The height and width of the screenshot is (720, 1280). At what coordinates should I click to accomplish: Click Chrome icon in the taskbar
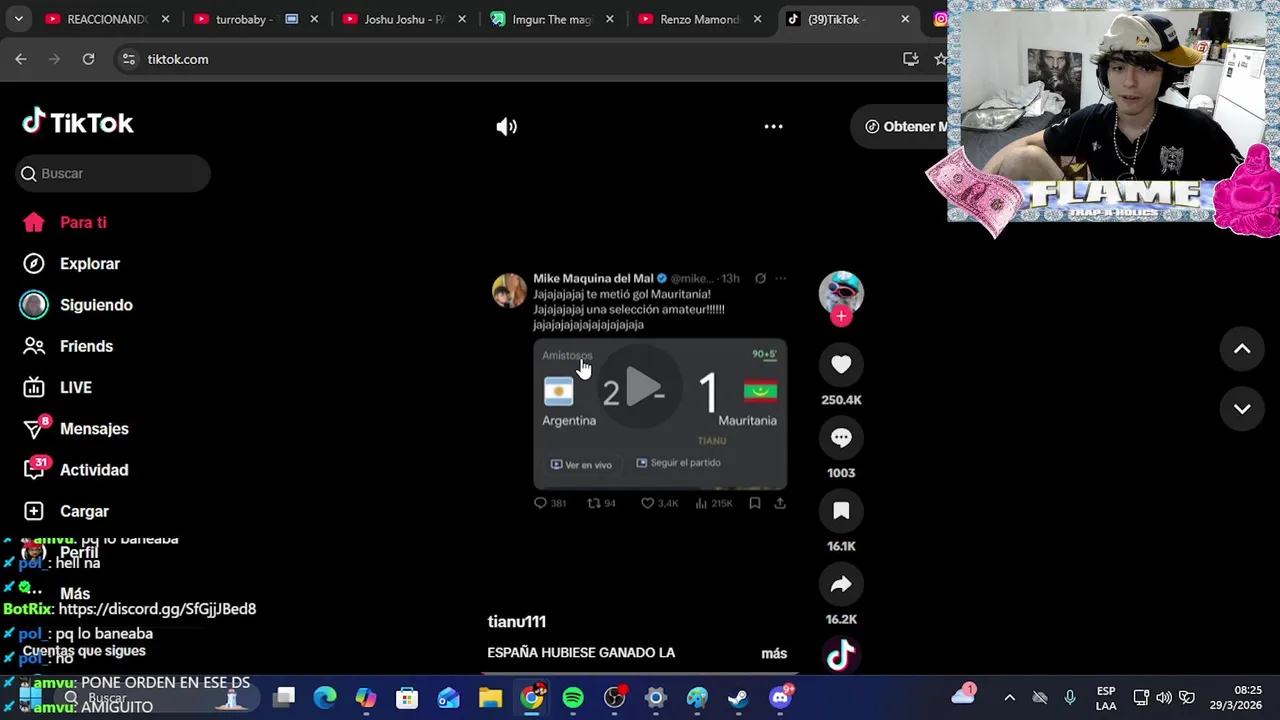(x=532, y=697)
